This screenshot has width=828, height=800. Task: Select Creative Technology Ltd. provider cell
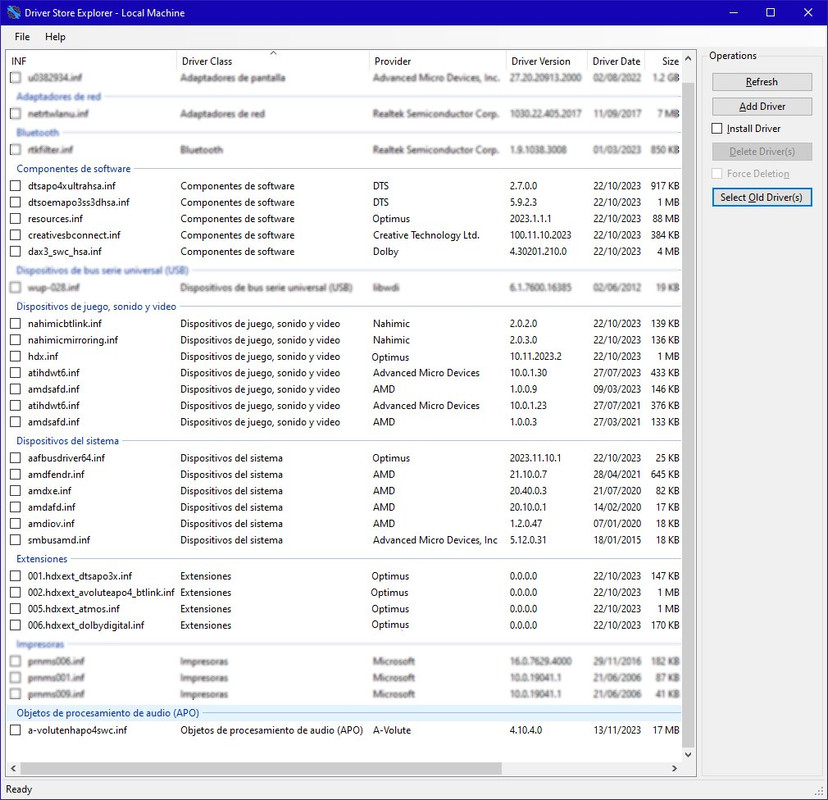coord(426,235)
